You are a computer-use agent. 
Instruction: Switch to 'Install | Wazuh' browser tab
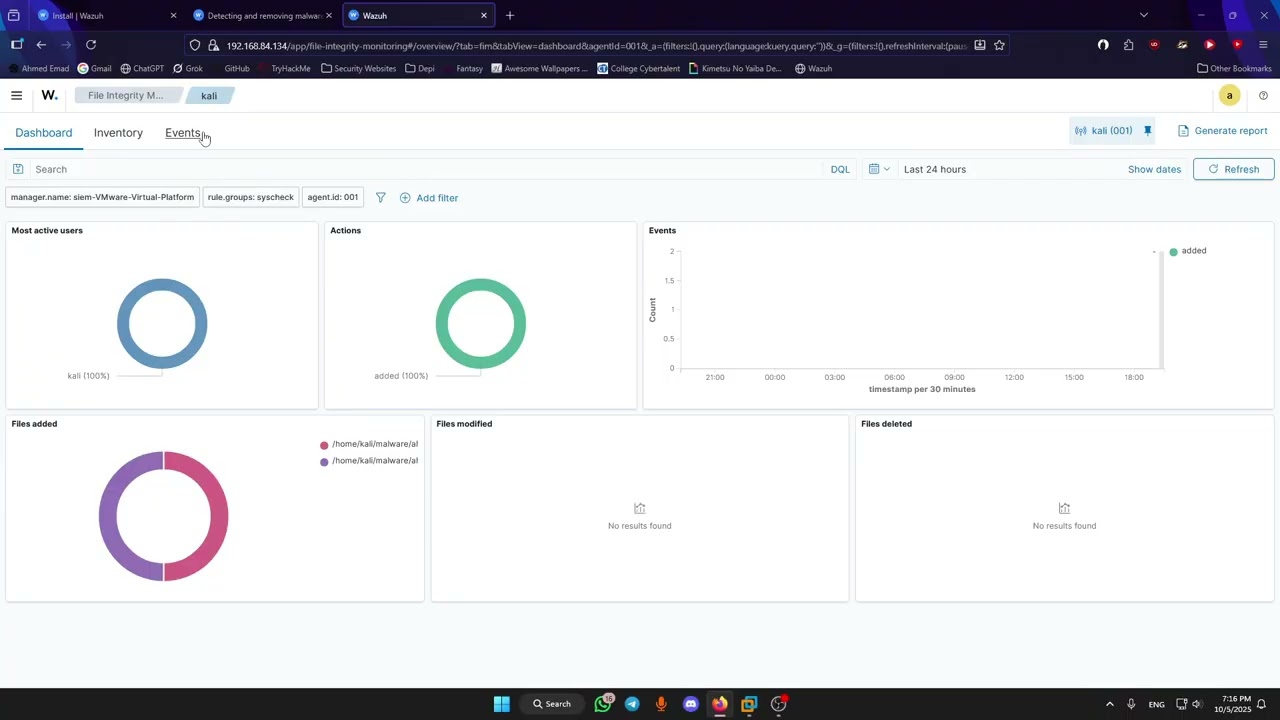(105, 15)
